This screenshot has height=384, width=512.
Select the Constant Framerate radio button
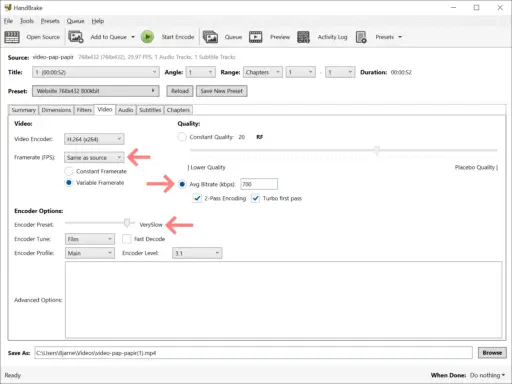(x=69, y=171)
